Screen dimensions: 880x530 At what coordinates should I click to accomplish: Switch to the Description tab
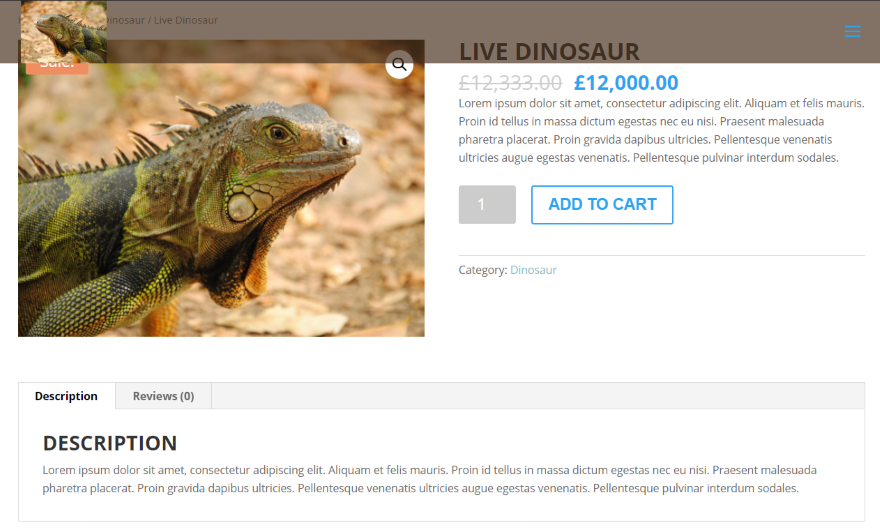(66, 396)
